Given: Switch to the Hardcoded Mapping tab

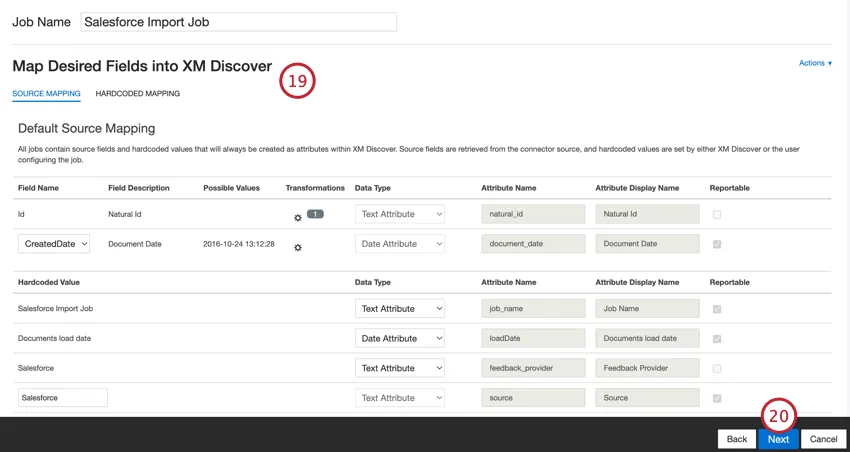Looking at the screenshot, I should (138, 94).
